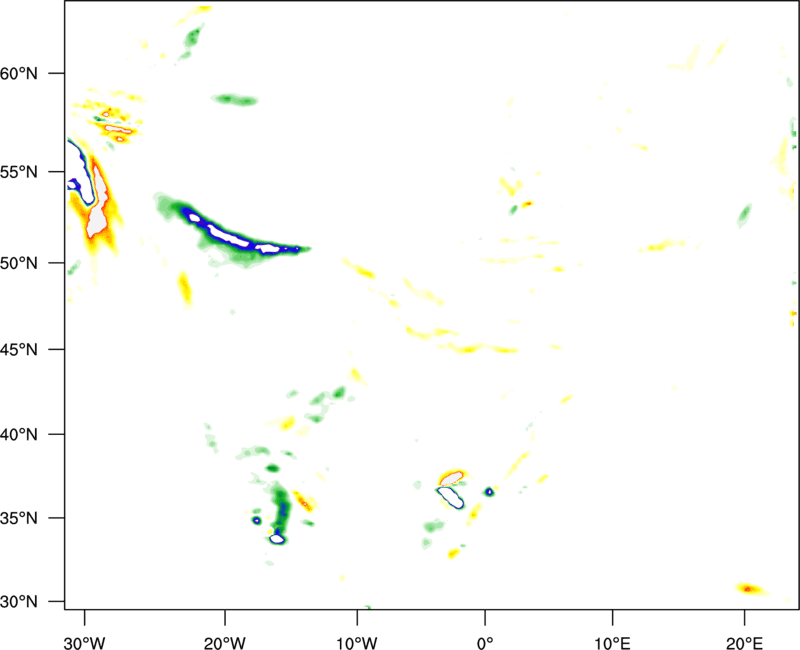Click the 60°N latitude label
The image size is (800, 650).
click(x=19, y=74)
